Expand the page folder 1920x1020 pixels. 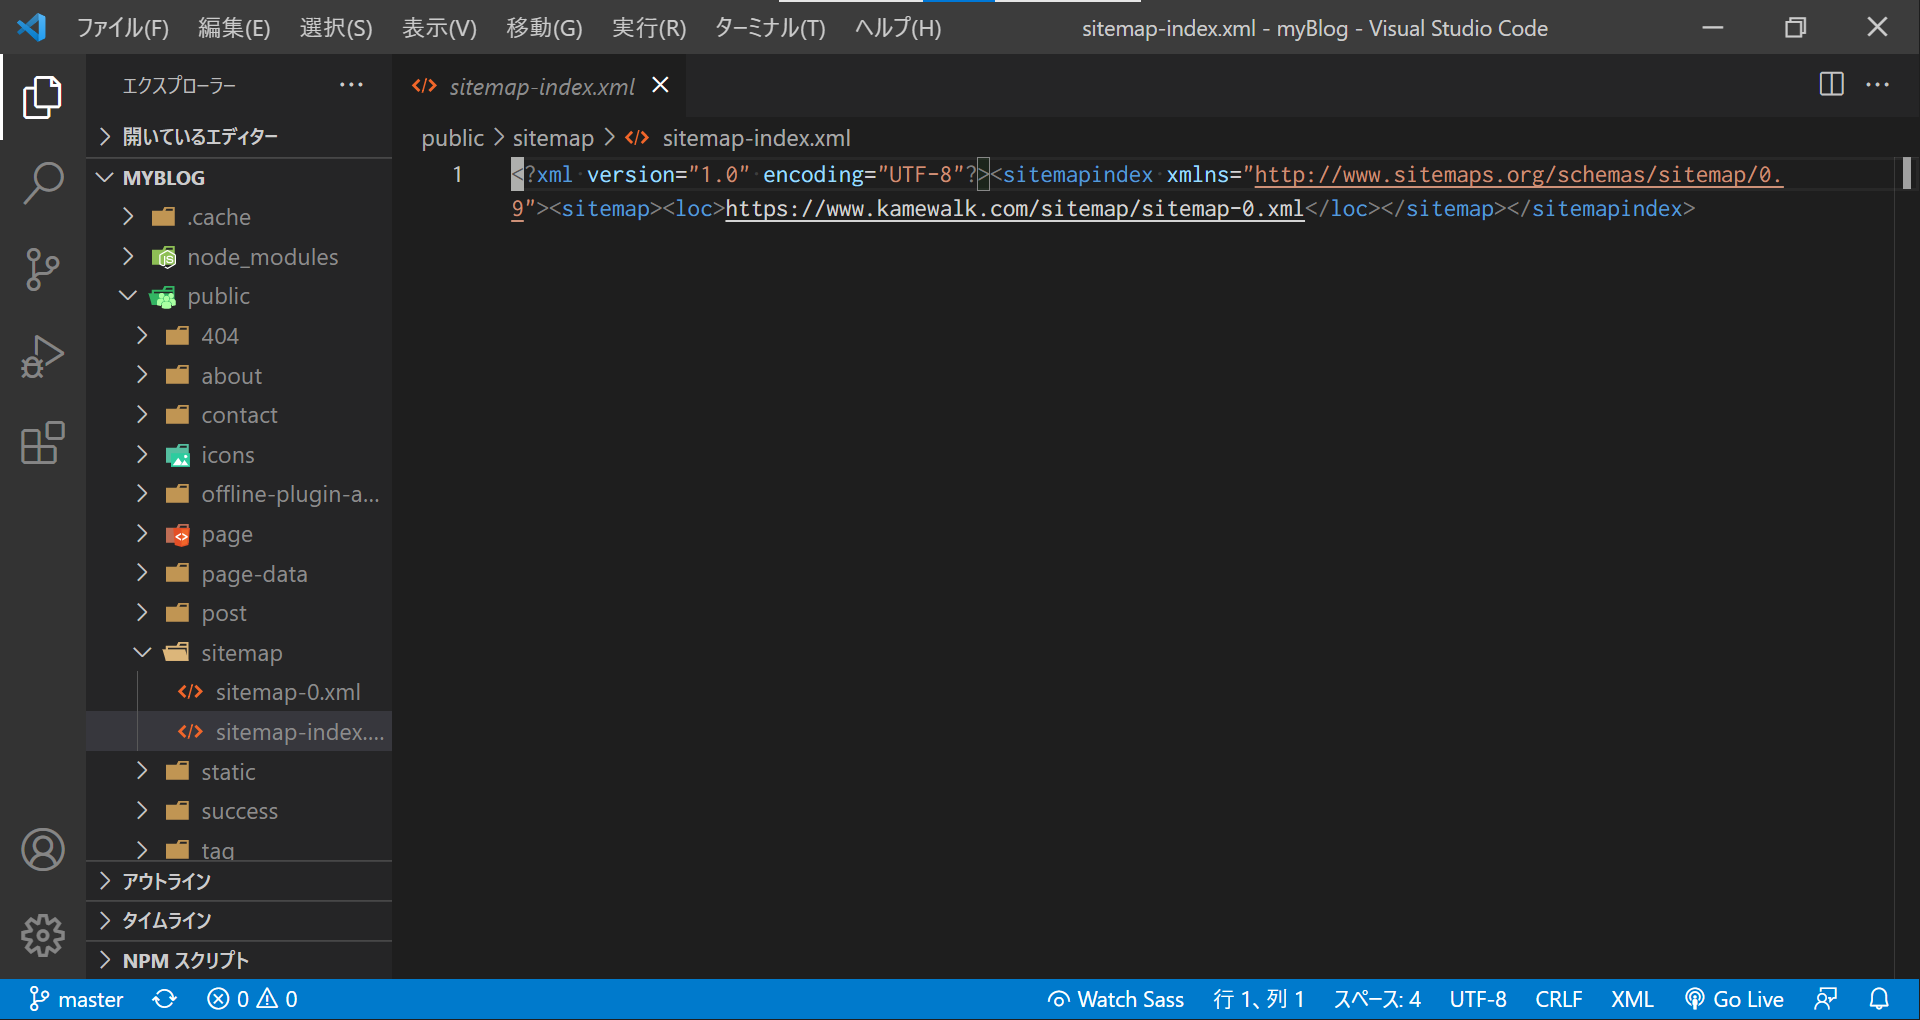(239, 534)
